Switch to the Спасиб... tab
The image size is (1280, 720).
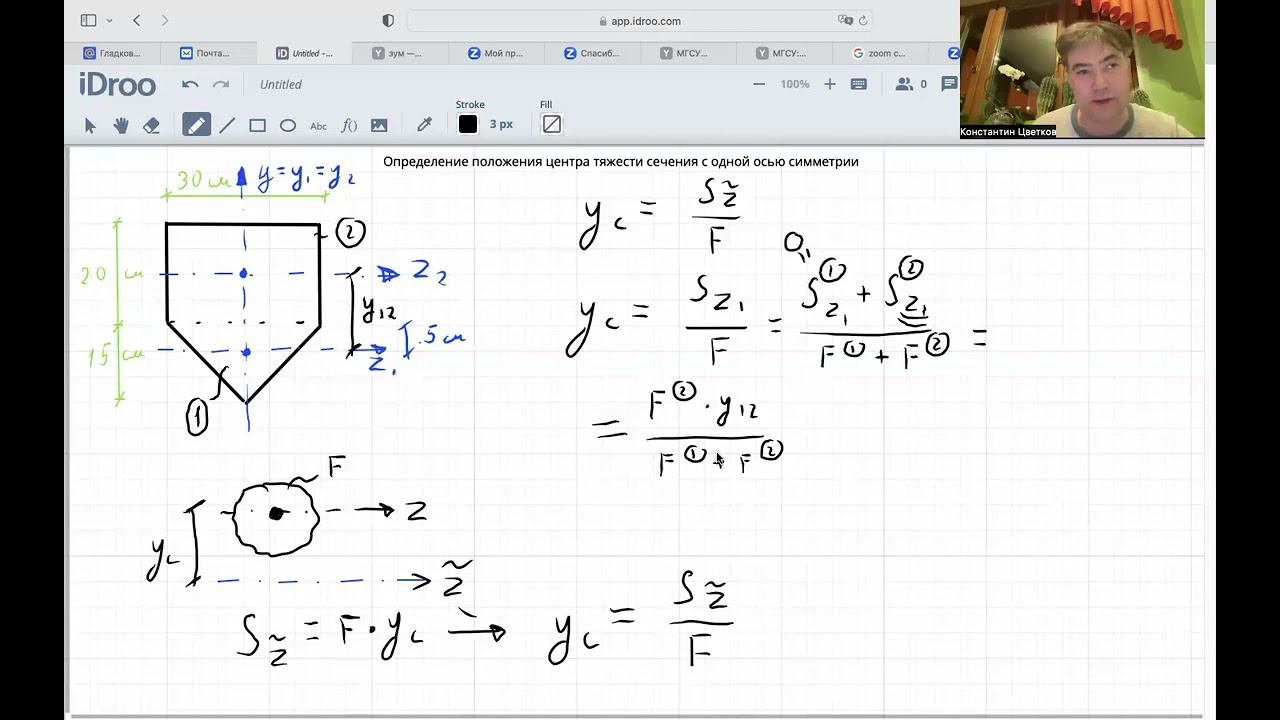[x=592, y=53]
